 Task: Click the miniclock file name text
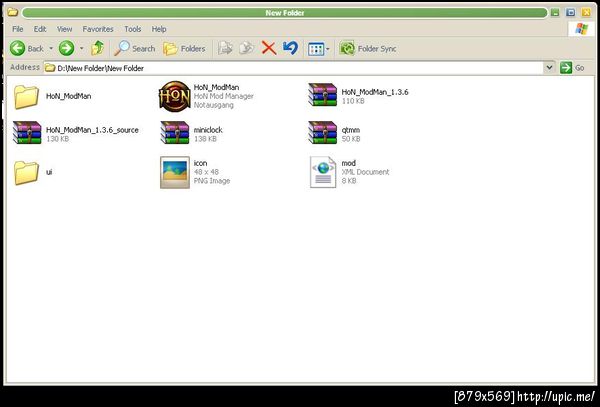coord(208,130)
